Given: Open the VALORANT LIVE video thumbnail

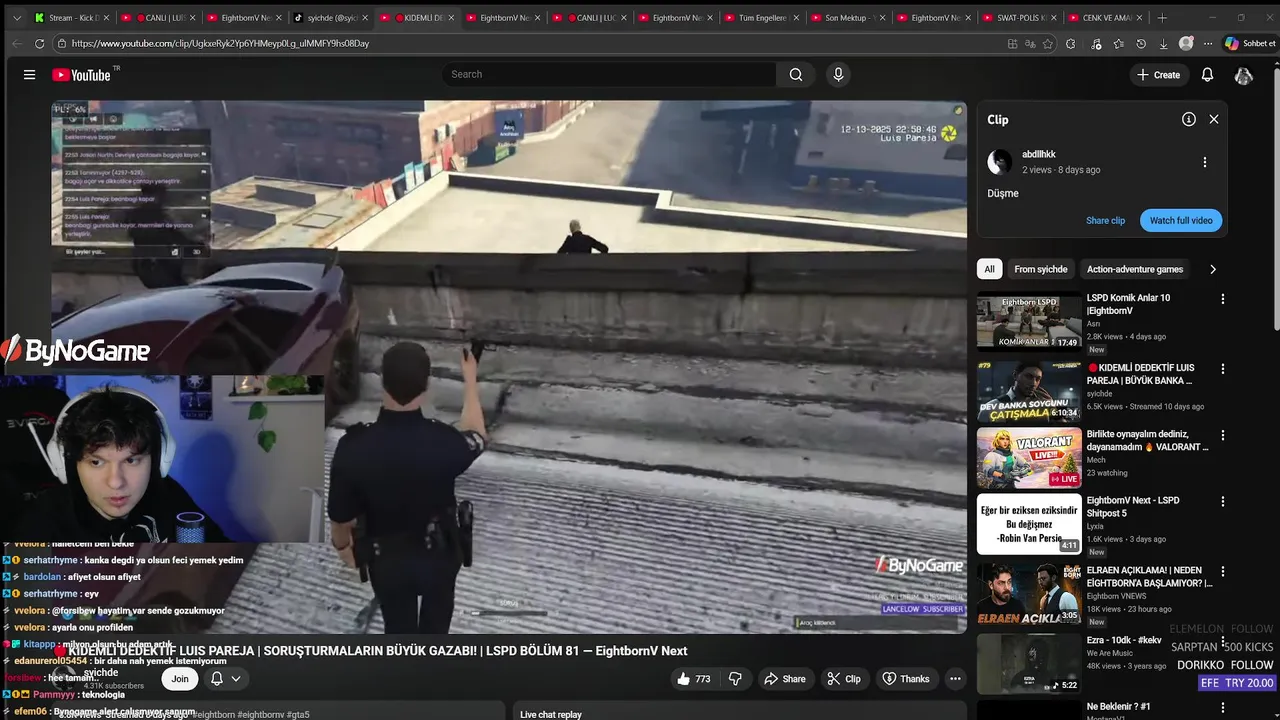Looking at the screenshot, I should (1029, 458).
